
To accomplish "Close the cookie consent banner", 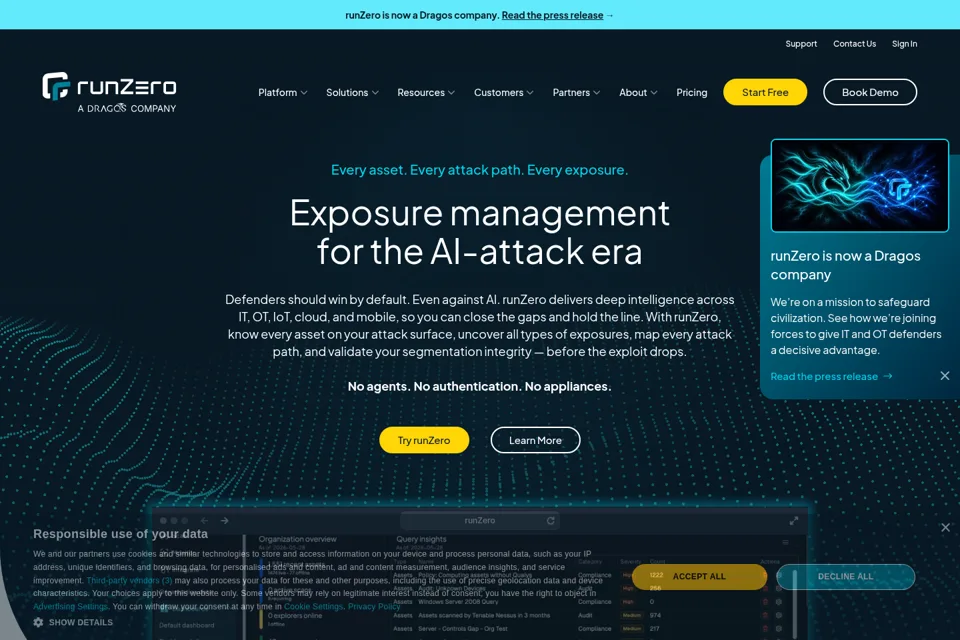I will [x=945, y=527].
